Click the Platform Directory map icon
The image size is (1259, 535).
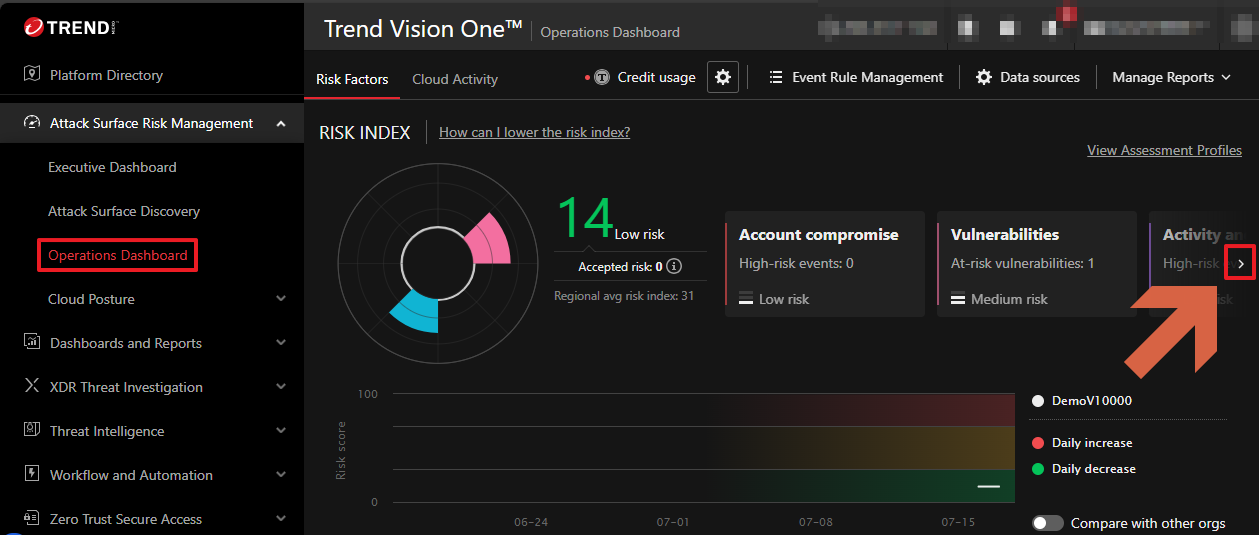31,75
